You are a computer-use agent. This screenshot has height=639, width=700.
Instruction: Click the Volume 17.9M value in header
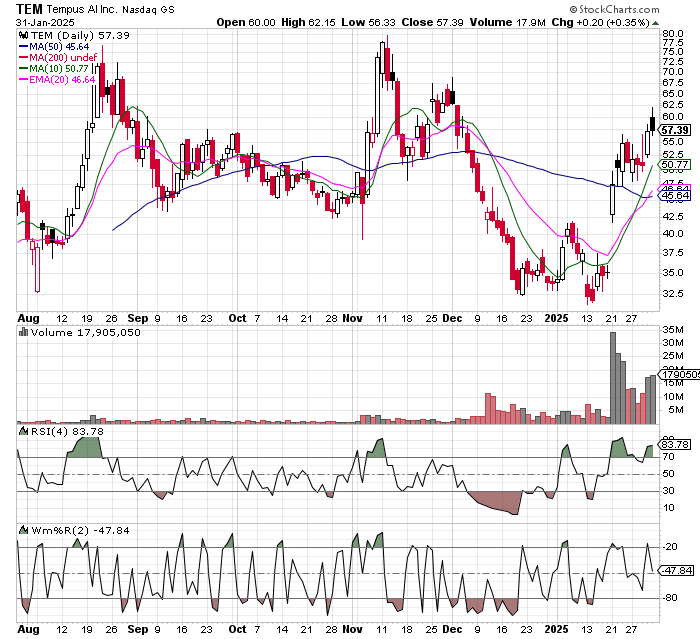pos(508,22)
